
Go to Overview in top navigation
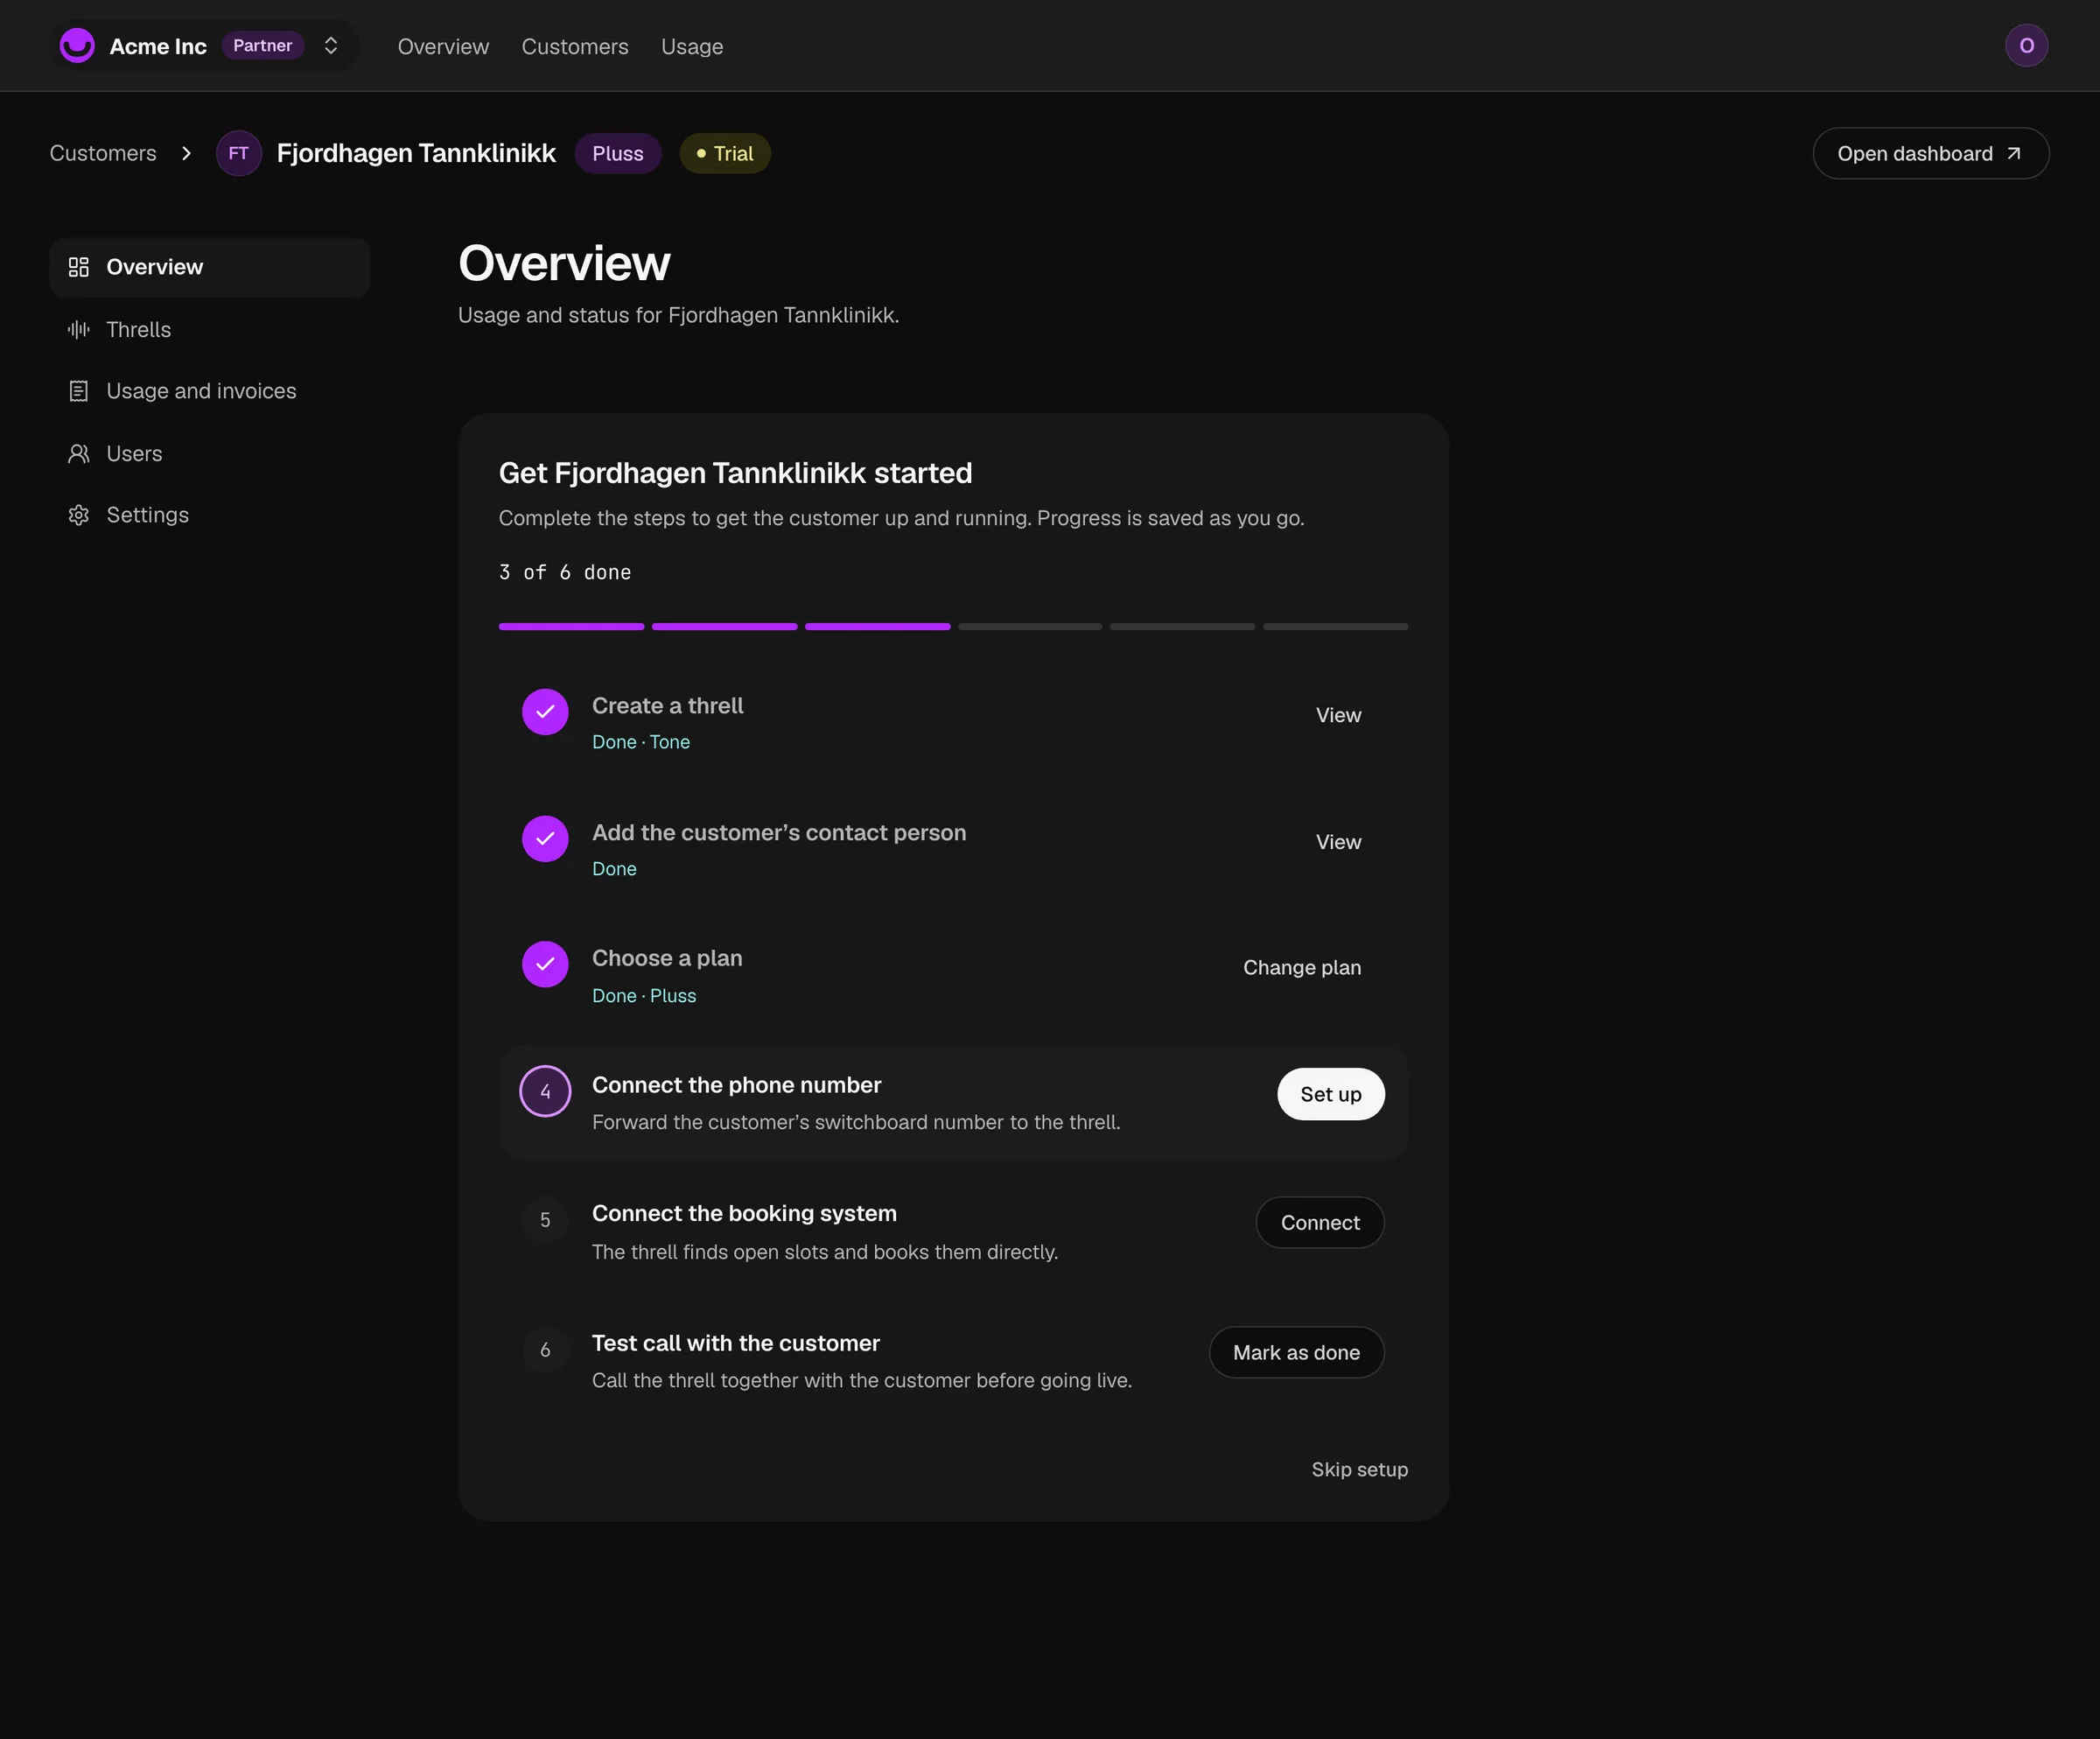443,47
